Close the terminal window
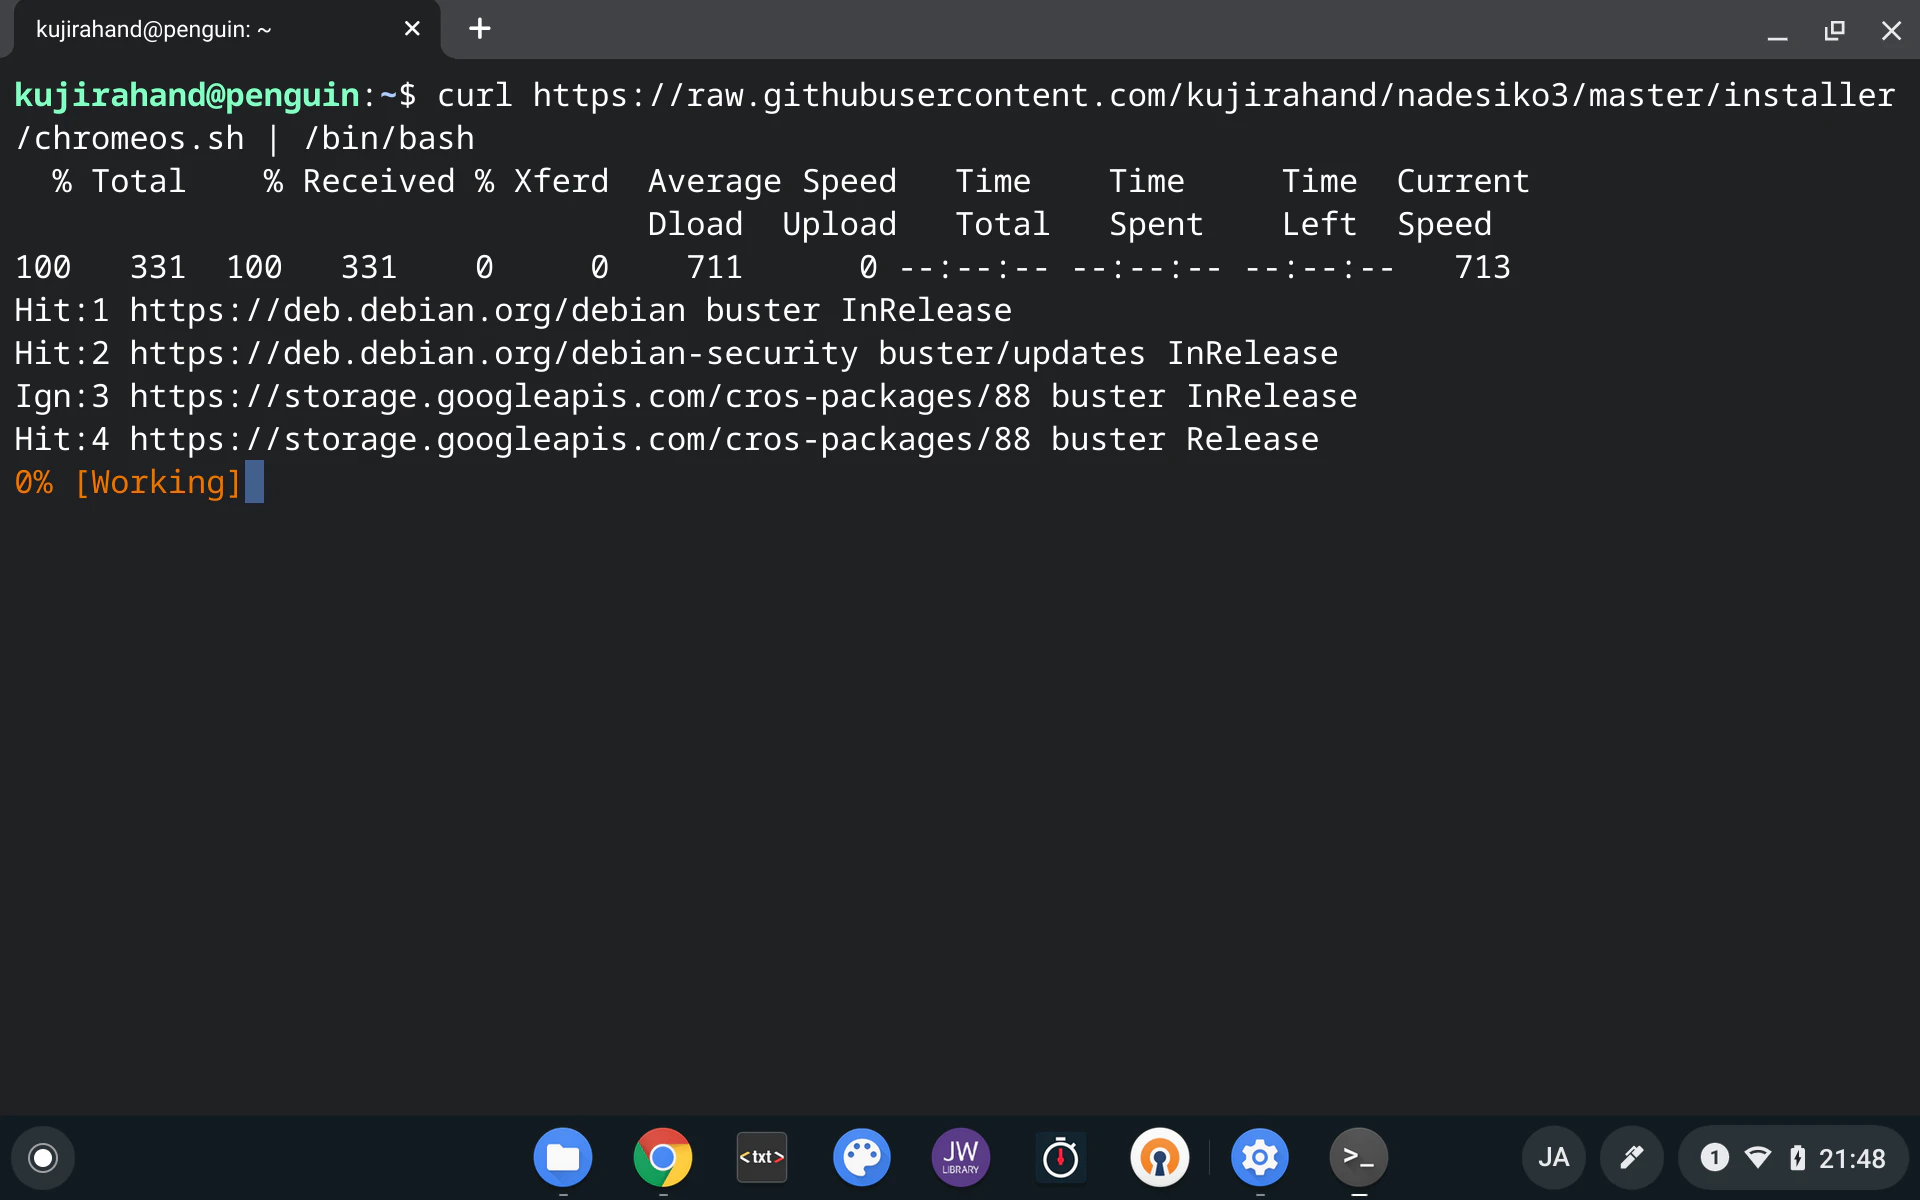The image size is (1920, 1200). (1891, 30)
